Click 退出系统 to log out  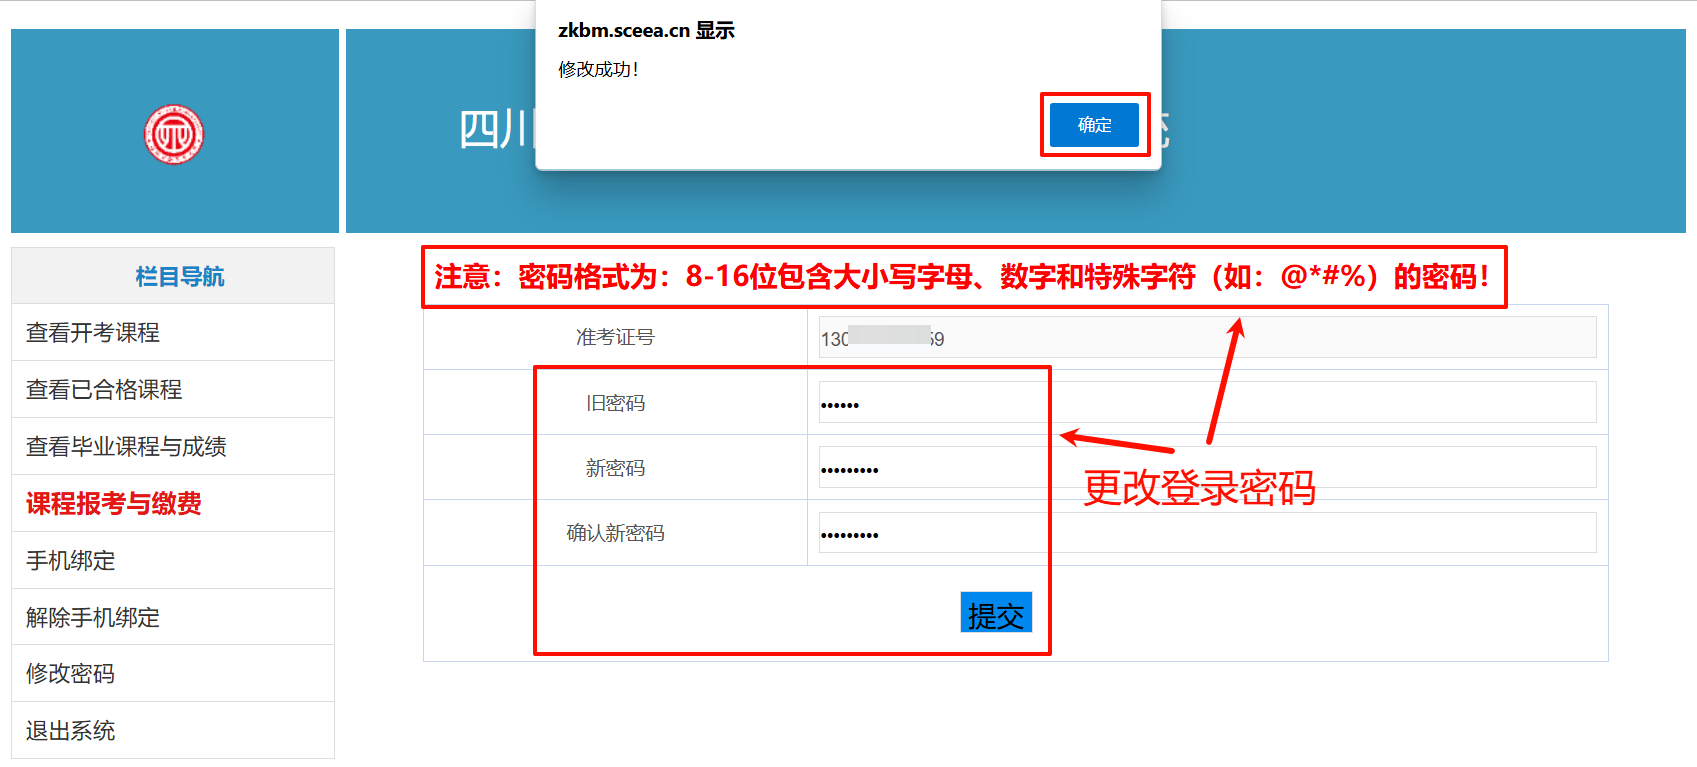(71, 730)
